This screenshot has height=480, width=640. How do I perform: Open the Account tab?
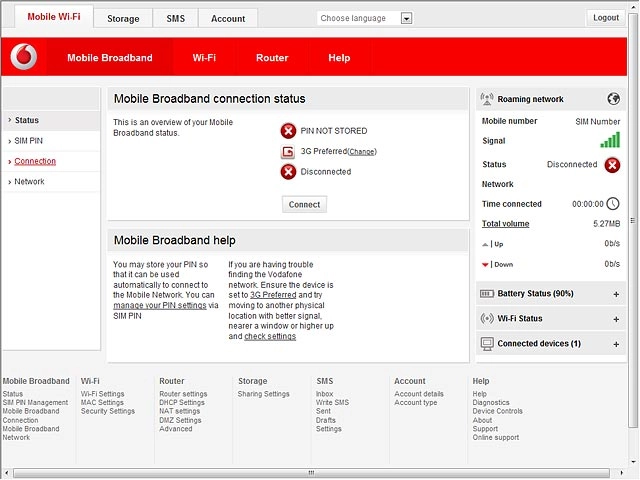pos(228,19)
